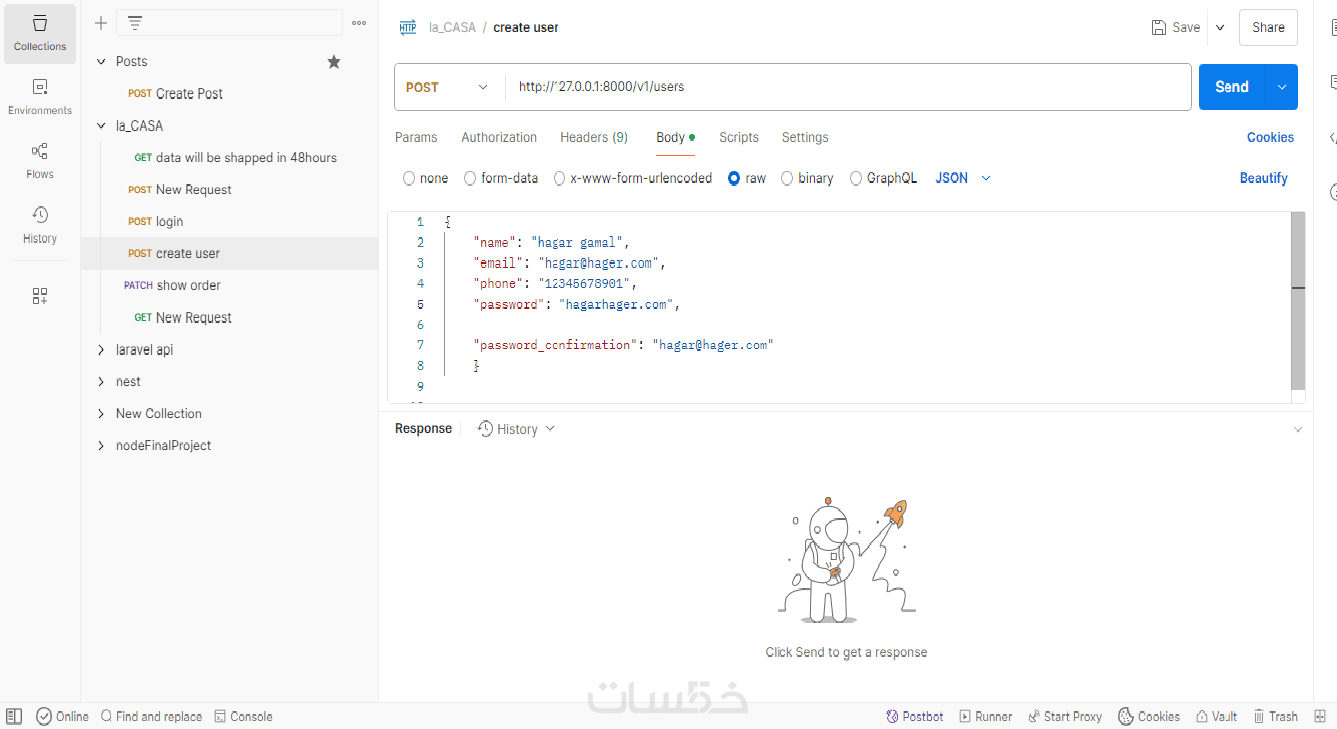Open the Environments sidebar section

pos(40,97)
